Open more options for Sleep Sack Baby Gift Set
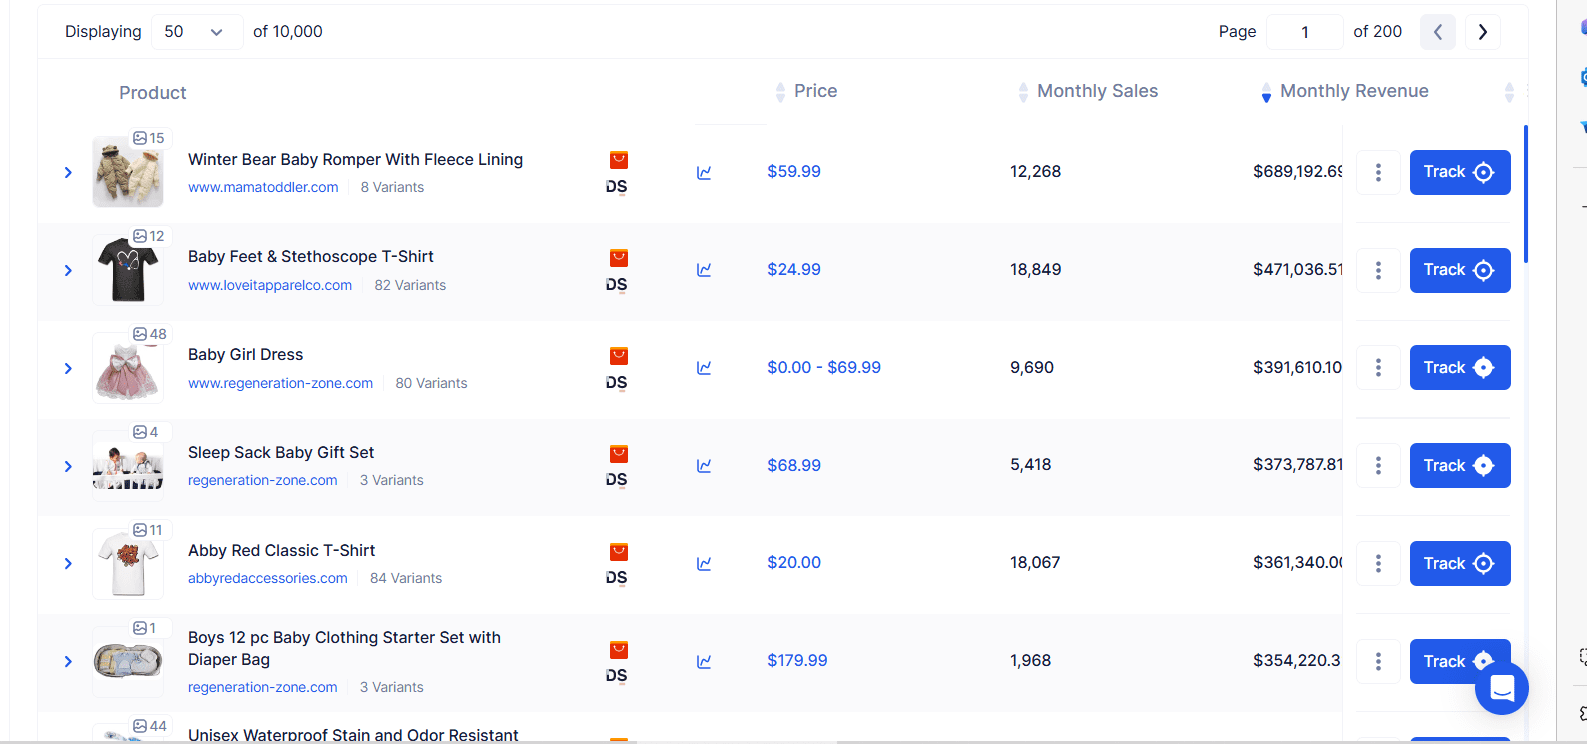This screenshot has height=744, width=1587. click(x=1378, y=466)
